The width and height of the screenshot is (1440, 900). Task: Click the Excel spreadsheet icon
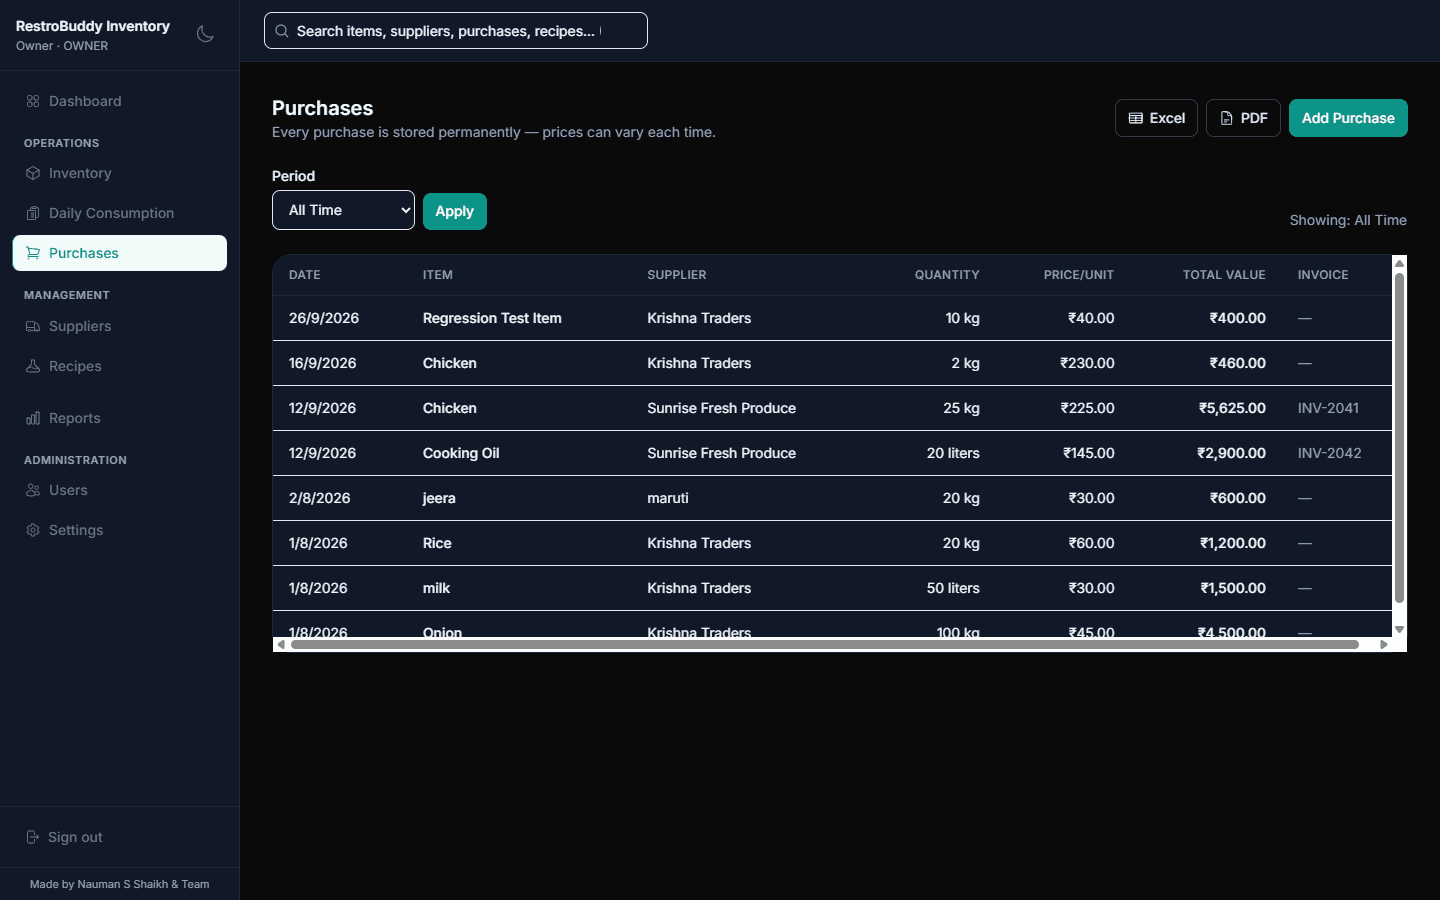tap(1136, 118)
